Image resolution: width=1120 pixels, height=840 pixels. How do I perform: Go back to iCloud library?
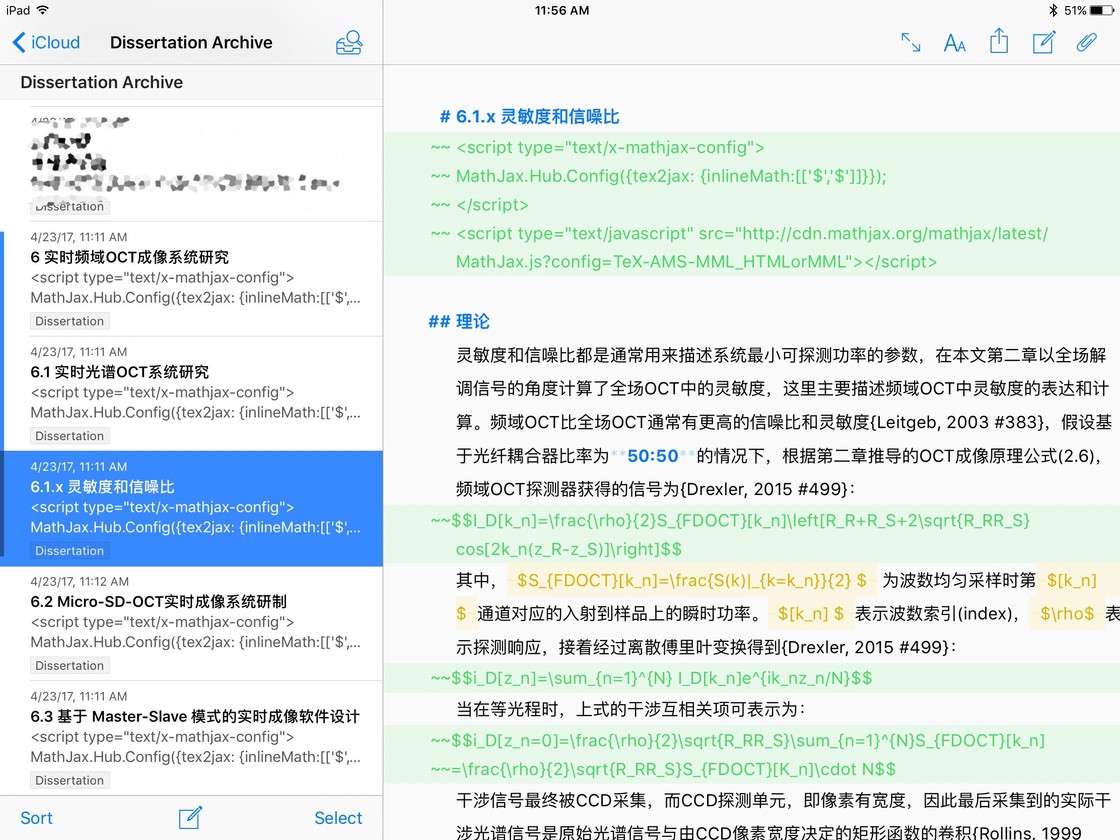click(x=46, y=42)
